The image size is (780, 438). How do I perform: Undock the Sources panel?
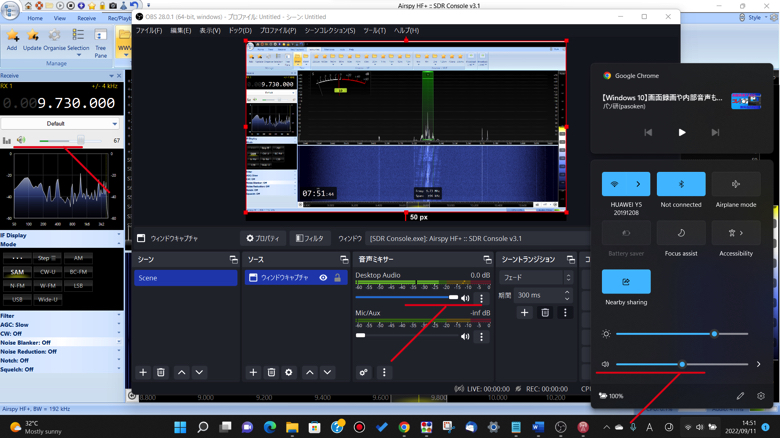[344, 259]
